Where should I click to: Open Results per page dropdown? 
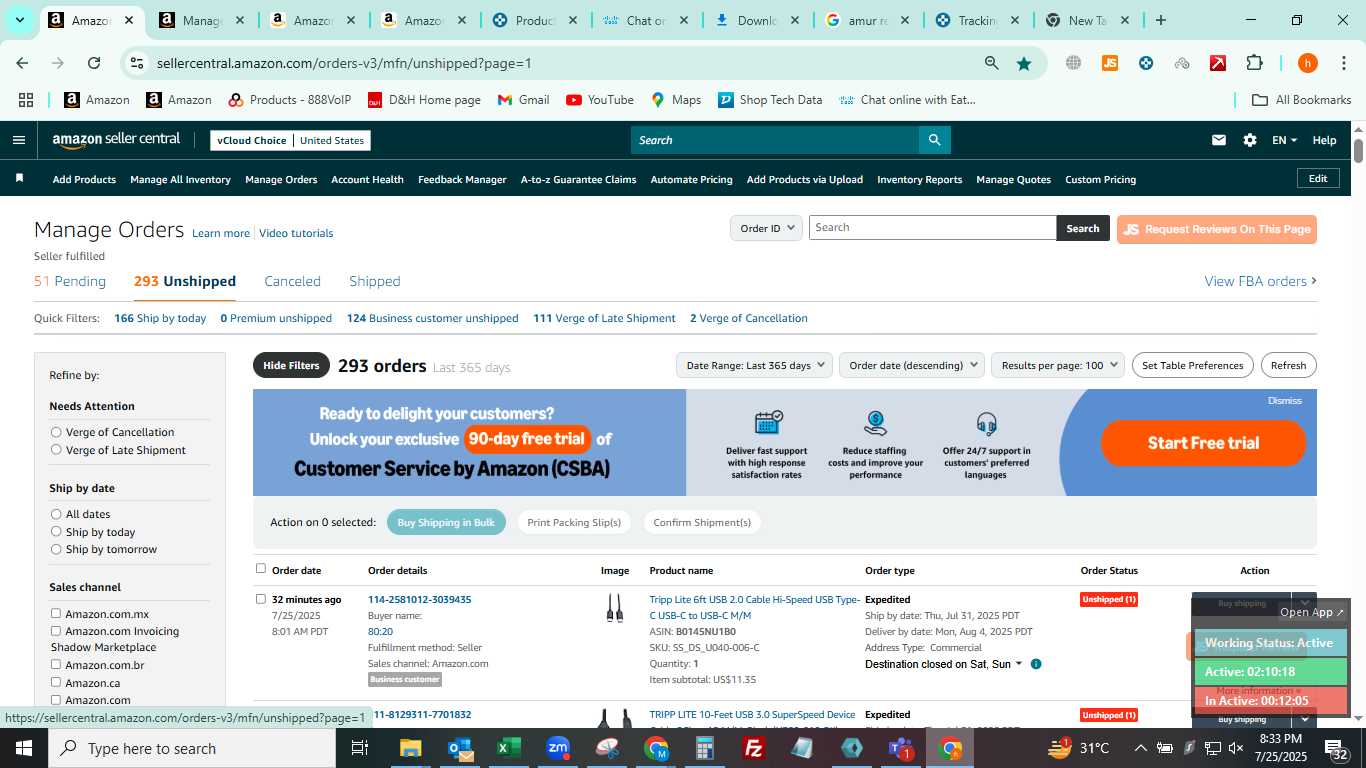coord(1058,365)
